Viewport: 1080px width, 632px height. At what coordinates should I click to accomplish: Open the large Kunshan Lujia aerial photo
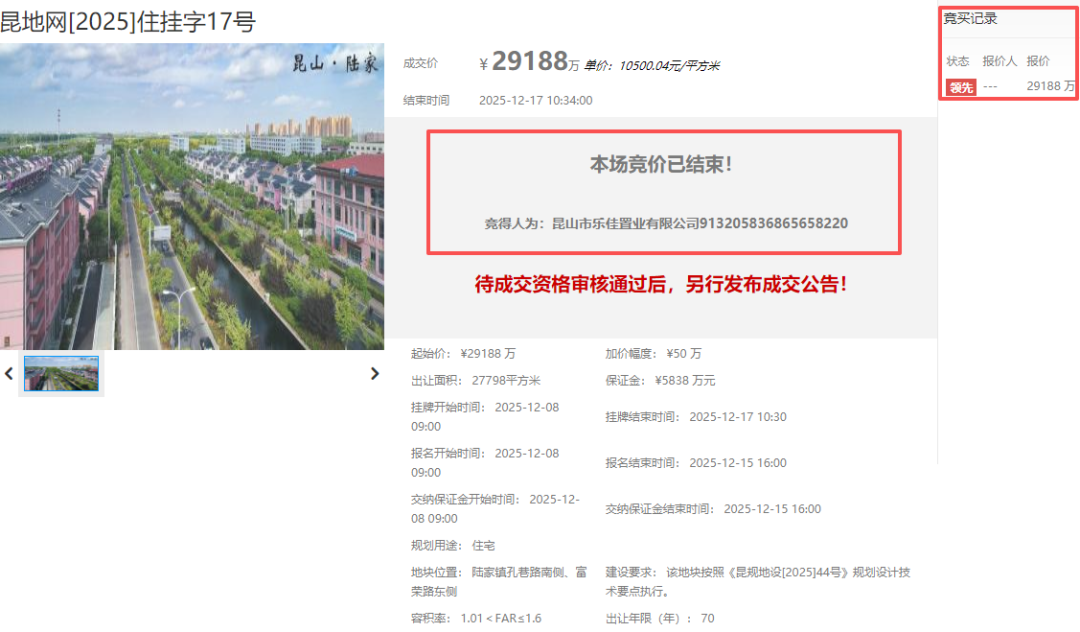pos(192,197)
